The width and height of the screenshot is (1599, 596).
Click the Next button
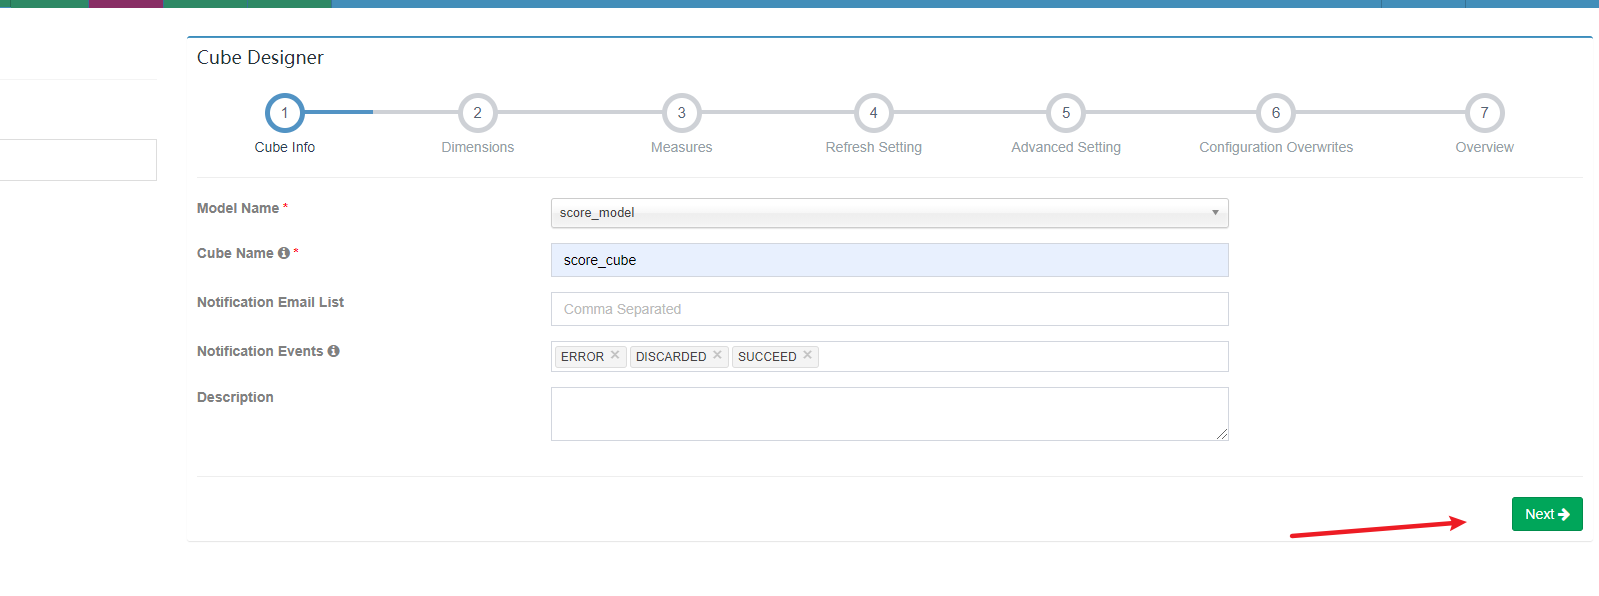point(1547,514)
